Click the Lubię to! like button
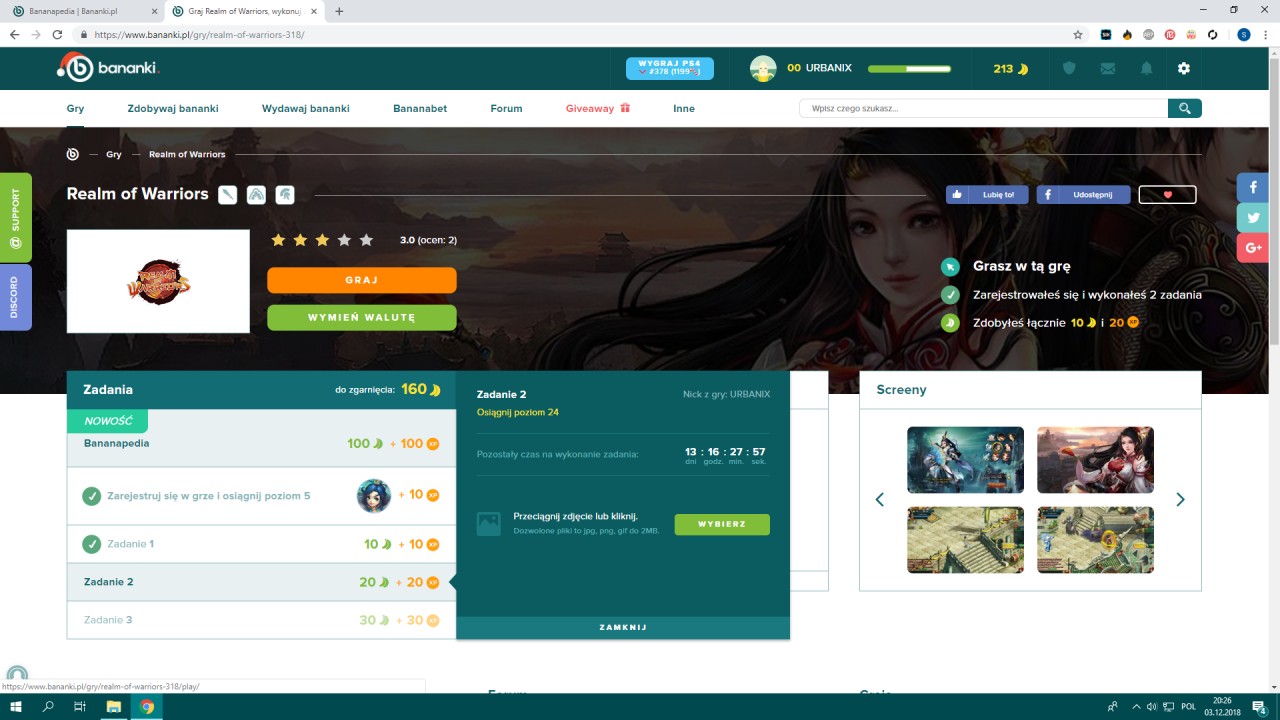Viewport: 1280px width, 720px height. pos(987,195)
